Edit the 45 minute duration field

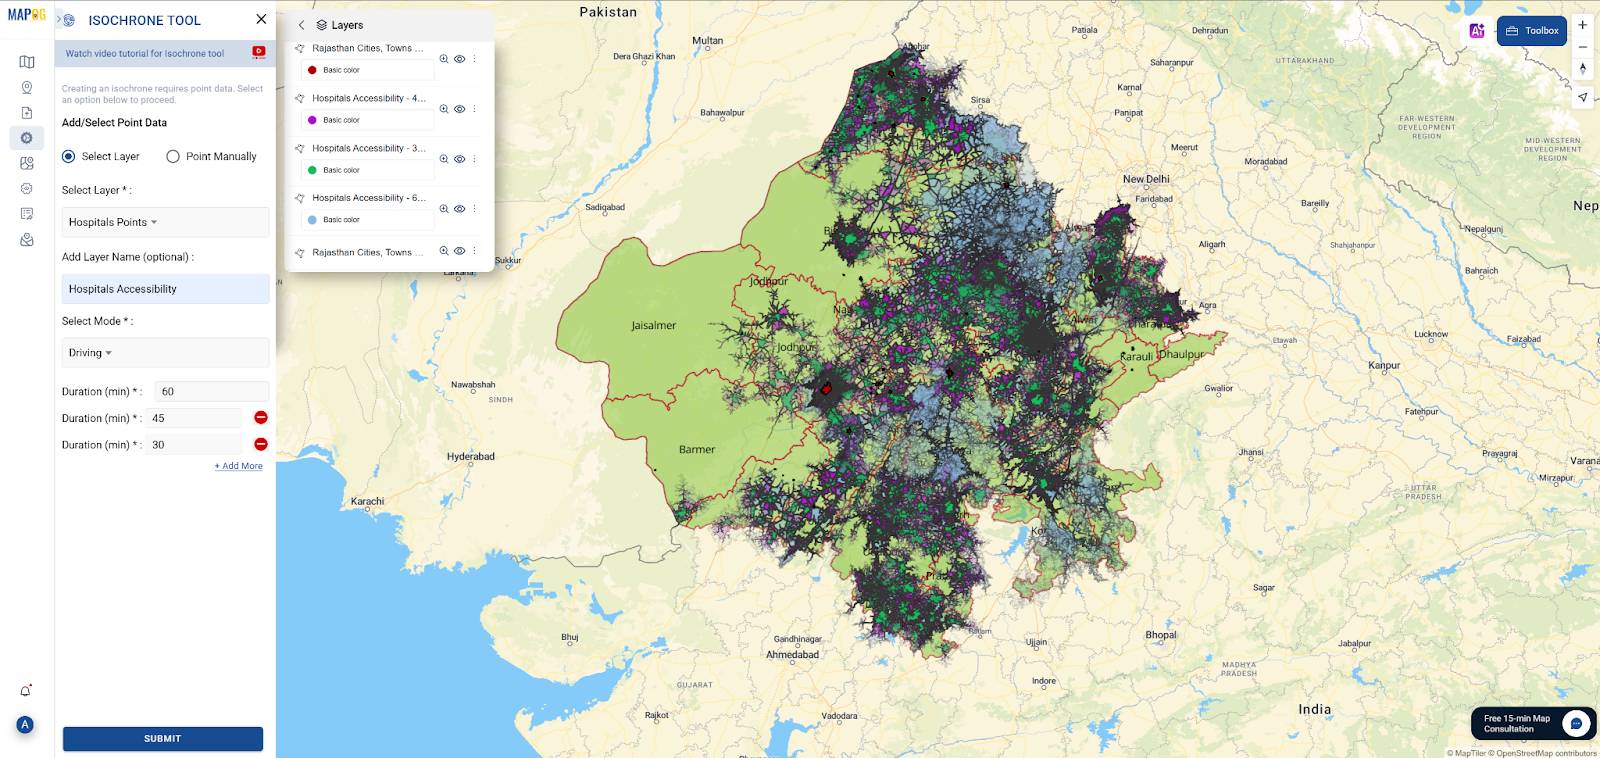(x=194, y=418)
